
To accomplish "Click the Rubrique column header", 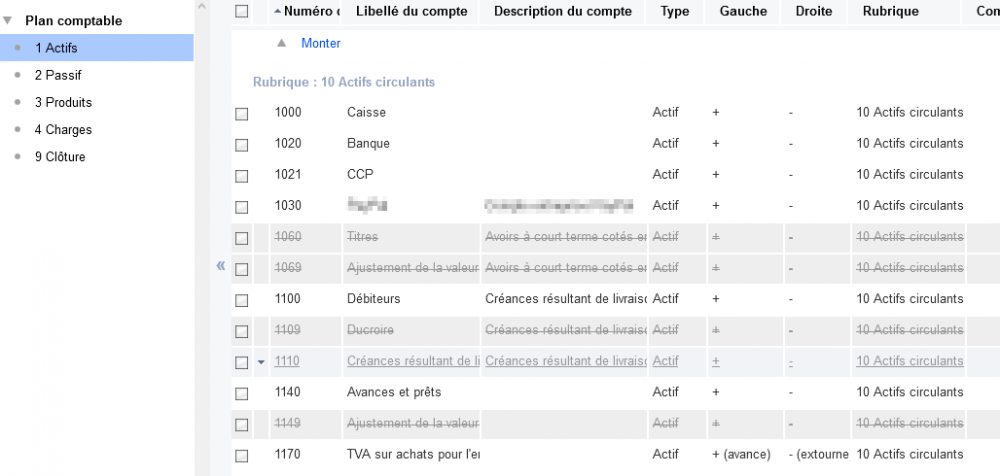I will [883, 11].
